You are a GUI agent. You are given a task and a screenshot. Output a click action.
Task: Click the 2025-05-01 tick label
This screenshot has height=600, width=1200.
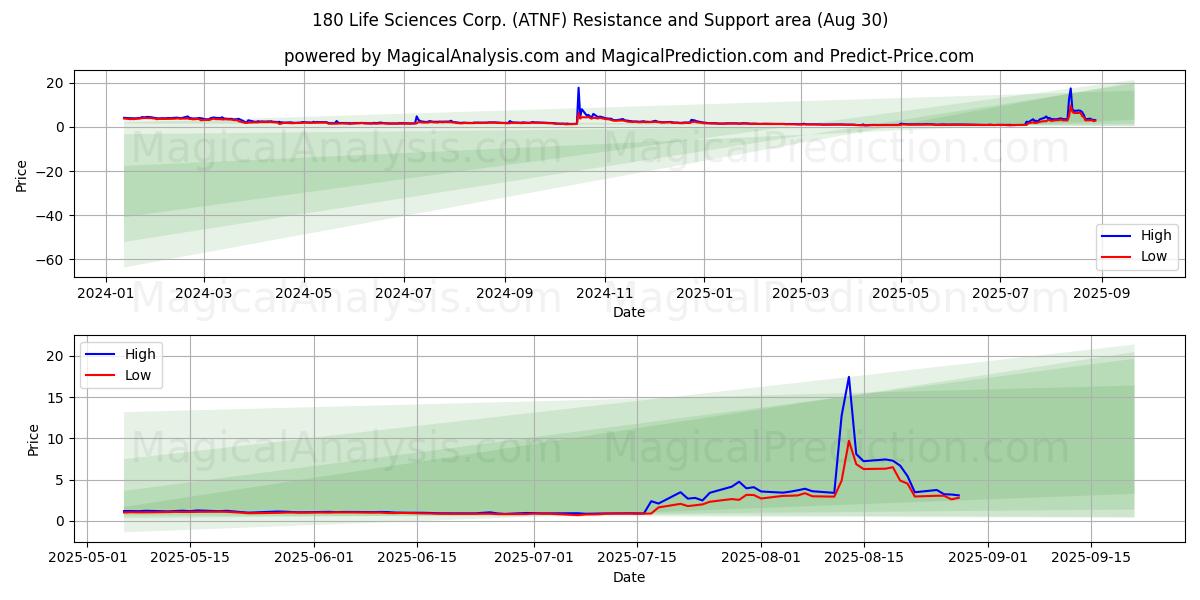click(x=88, y=559)
